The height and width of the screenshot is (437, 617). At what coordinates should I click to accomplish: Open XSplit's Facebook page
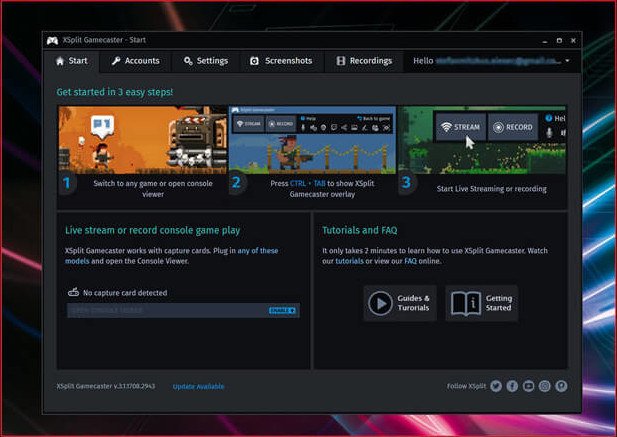tap(512, 386)
